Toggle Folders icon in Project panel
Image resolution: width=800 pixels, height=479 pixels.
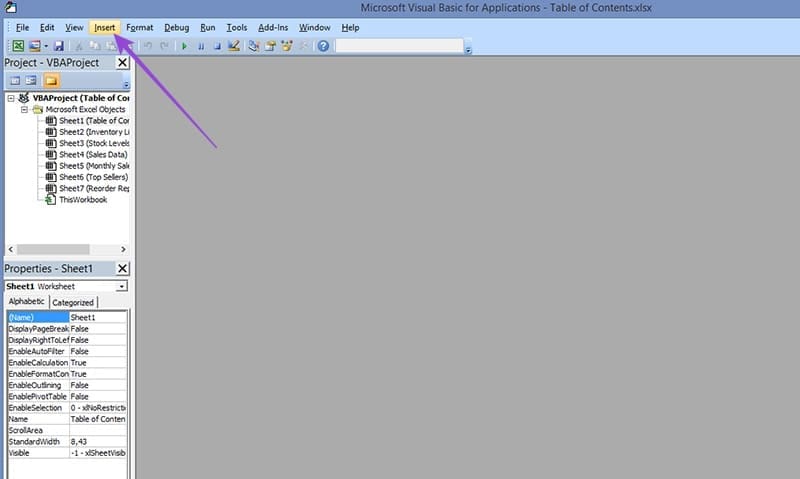click(51, 81)
